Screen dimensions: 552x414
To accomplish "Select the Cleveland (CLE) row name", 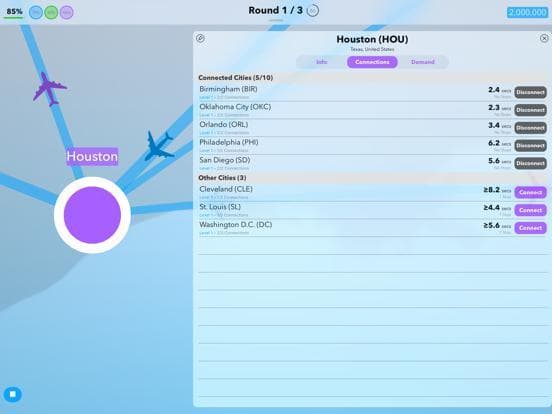I will pos(226,189).
